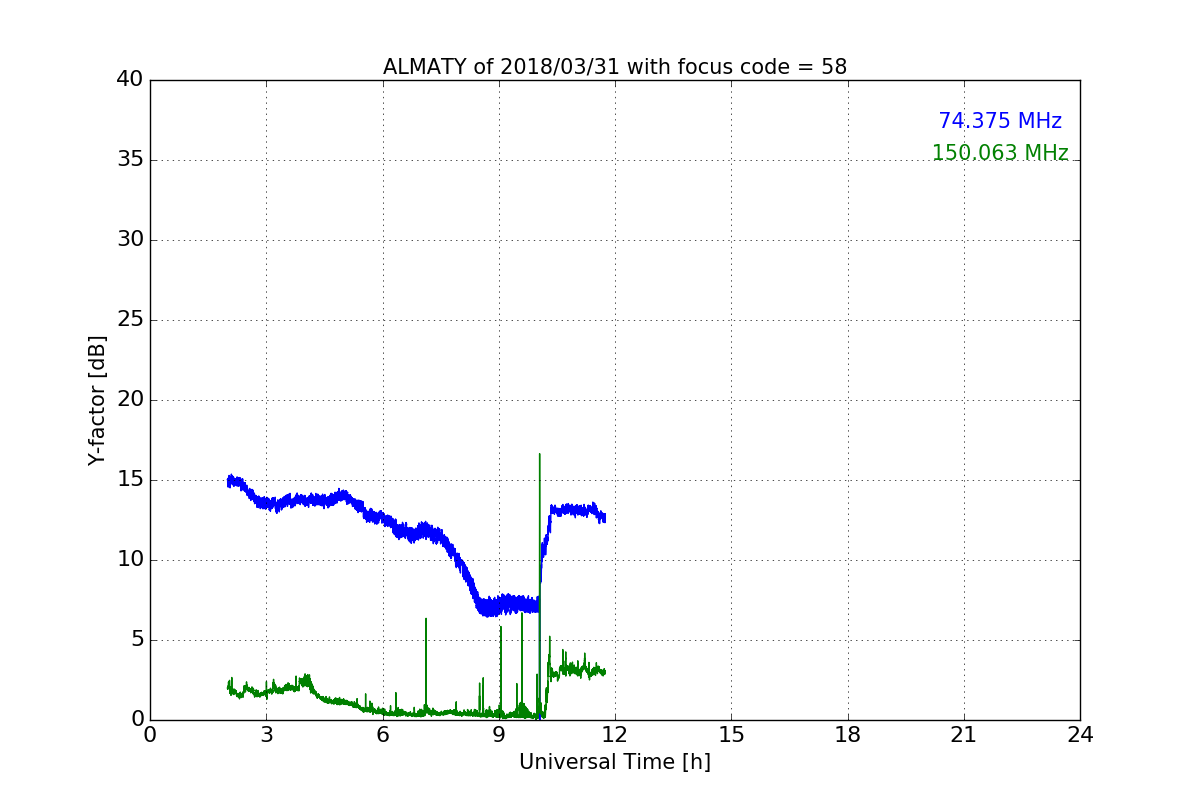
Task: Click the y-axis tick label "20"
Action: click(x=130, y=400)
